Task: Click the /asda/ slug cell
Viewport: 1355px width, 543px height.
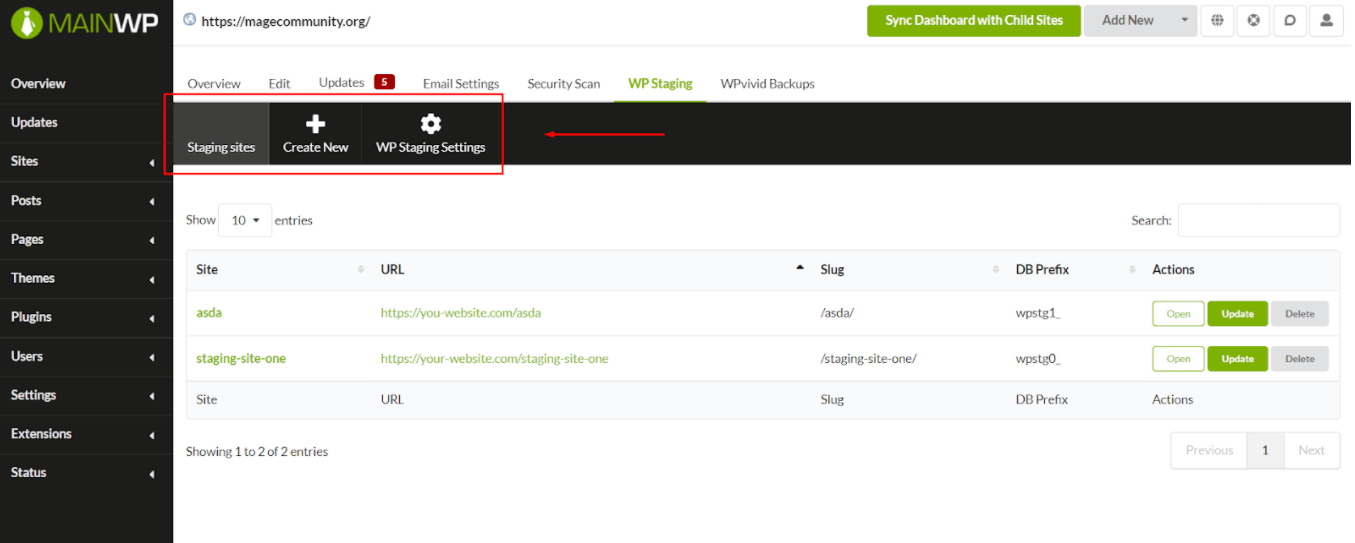Action: 837,313
